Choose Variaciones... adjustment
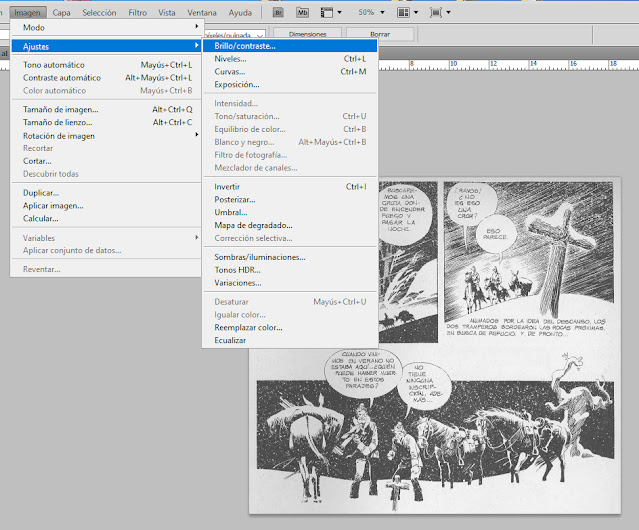The image size is (639, 530). (x=290, y=283)
